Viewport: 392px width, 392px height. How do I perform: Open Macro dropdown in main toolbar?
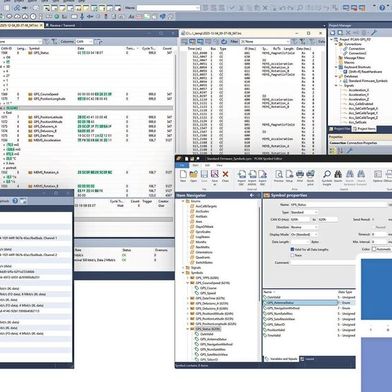[168, 8]
